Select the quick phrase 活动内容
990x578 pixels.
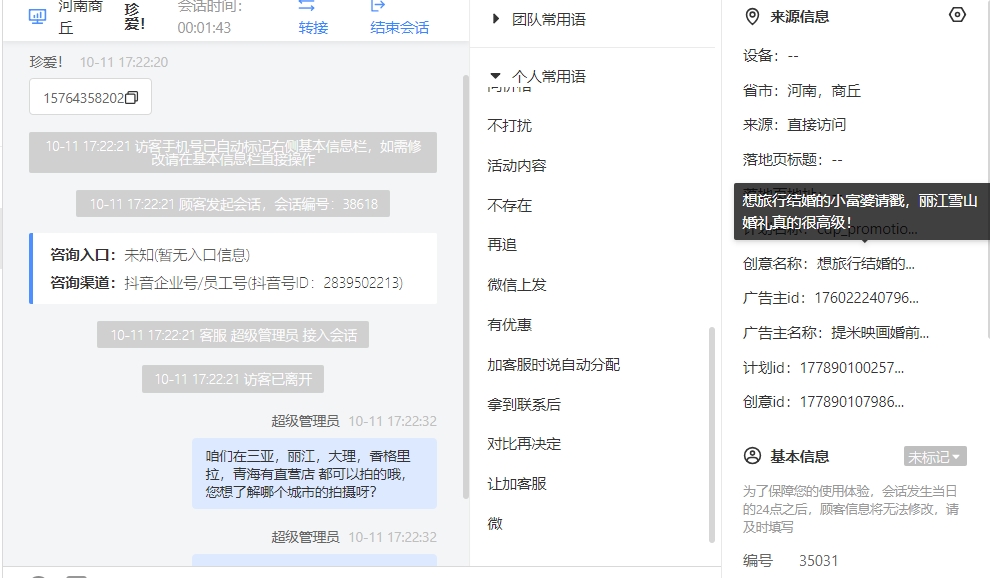coord(516,166)
